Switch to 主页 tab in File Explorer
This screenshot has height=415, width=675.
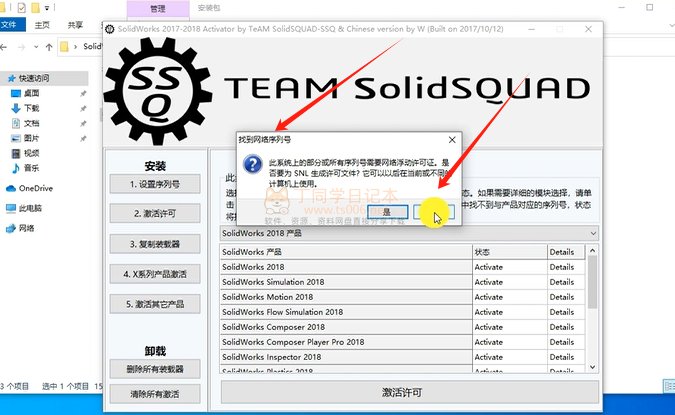pyautogui.click(x=42, y=25)
